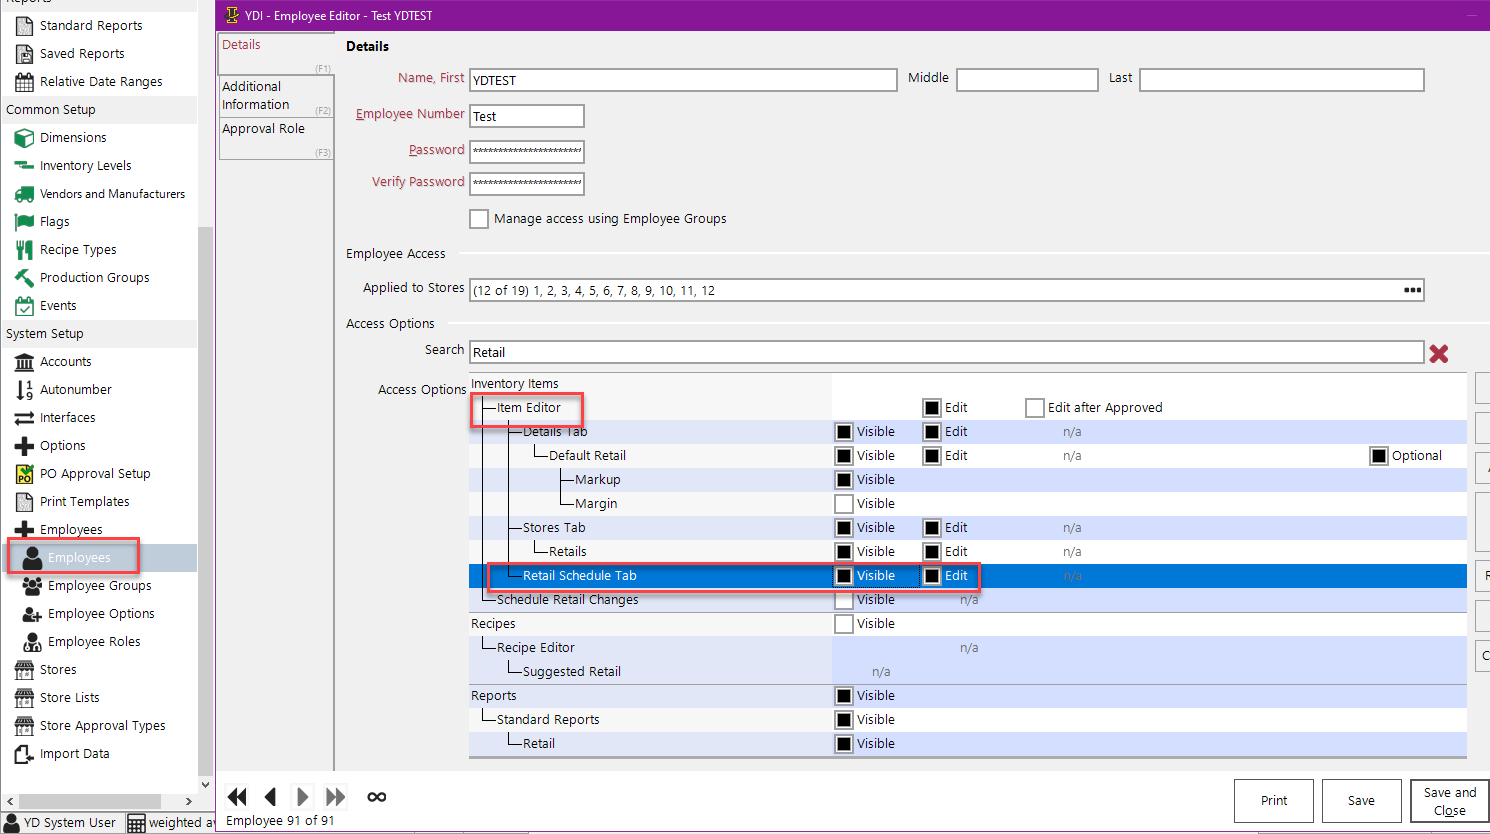The width and height of the screenshot is (1490, 834).
Task: Enable Manage access using Employee Groups
Action: tap(479, 219)
